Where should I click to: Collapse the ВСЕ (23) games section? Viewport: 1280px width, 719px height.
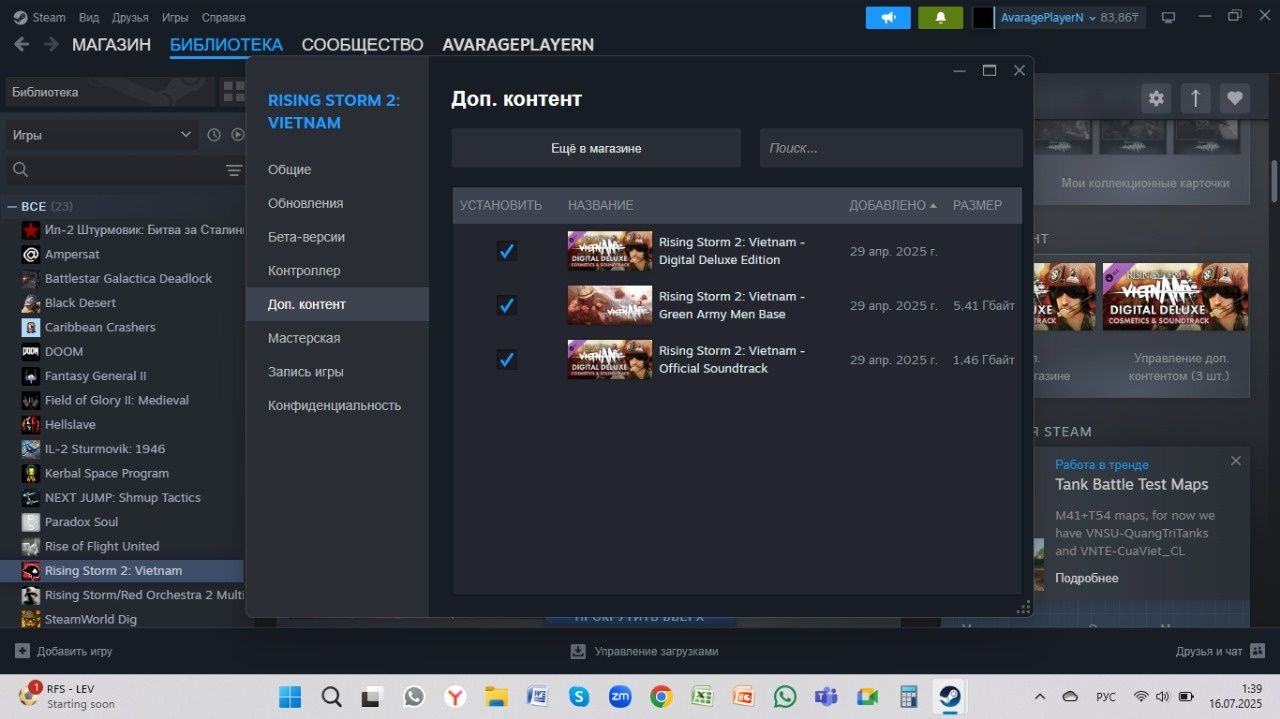tap(12, 206)
